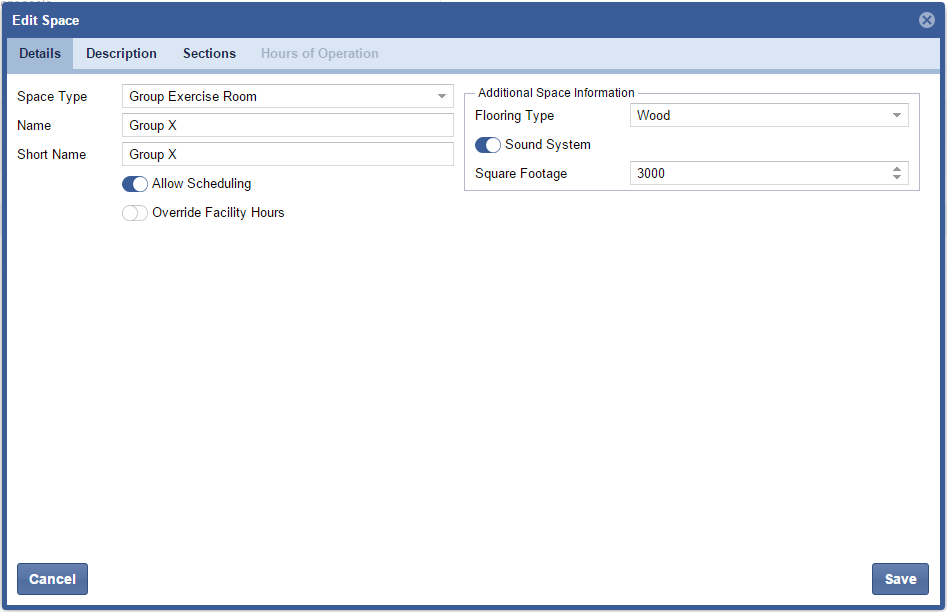Expand the Space Type dropdown arrow
Viewport: 947px width, 612px height.
[x=442, y=97]
